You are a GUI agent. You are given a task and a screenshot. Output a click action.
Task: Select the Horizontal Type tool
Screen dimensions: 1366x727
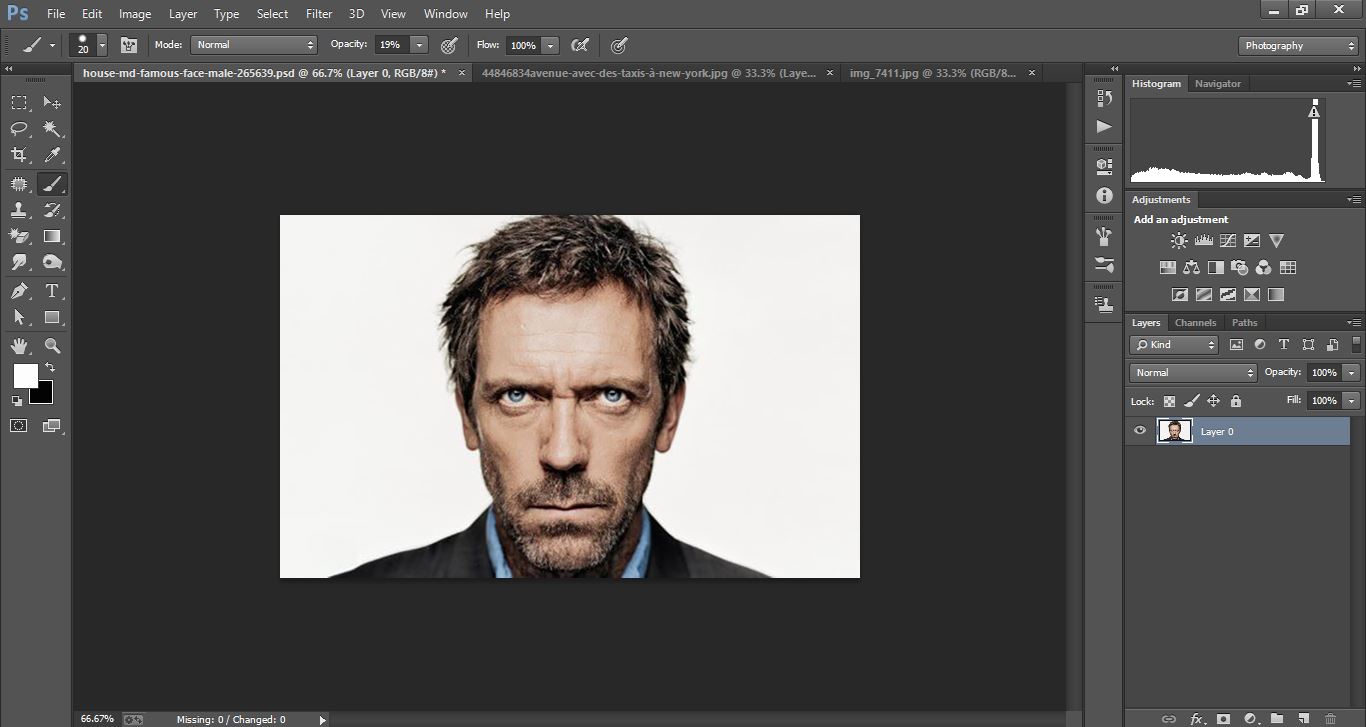[x=52, y=290]
